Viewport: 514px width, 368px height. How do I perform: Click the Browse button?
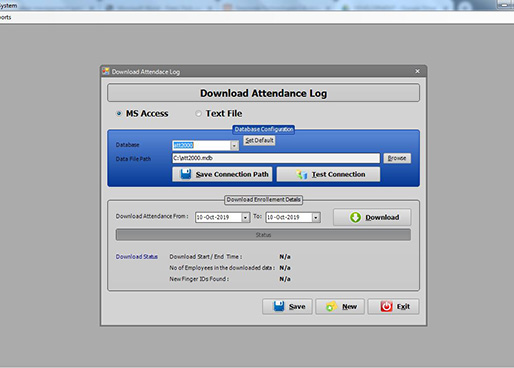(397, 158)
